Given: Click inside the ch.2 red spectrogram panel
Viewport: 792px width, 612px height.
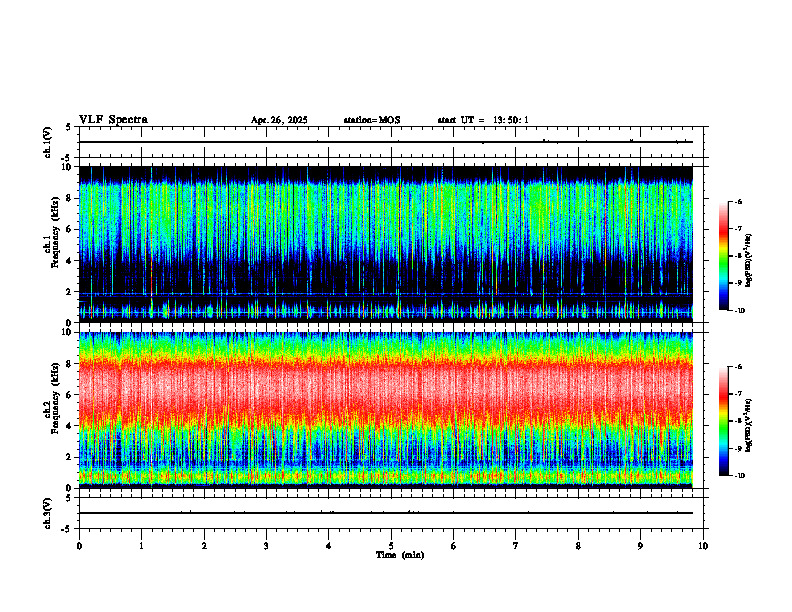Looking at the screenshot, I should click(x=386, y=410).
